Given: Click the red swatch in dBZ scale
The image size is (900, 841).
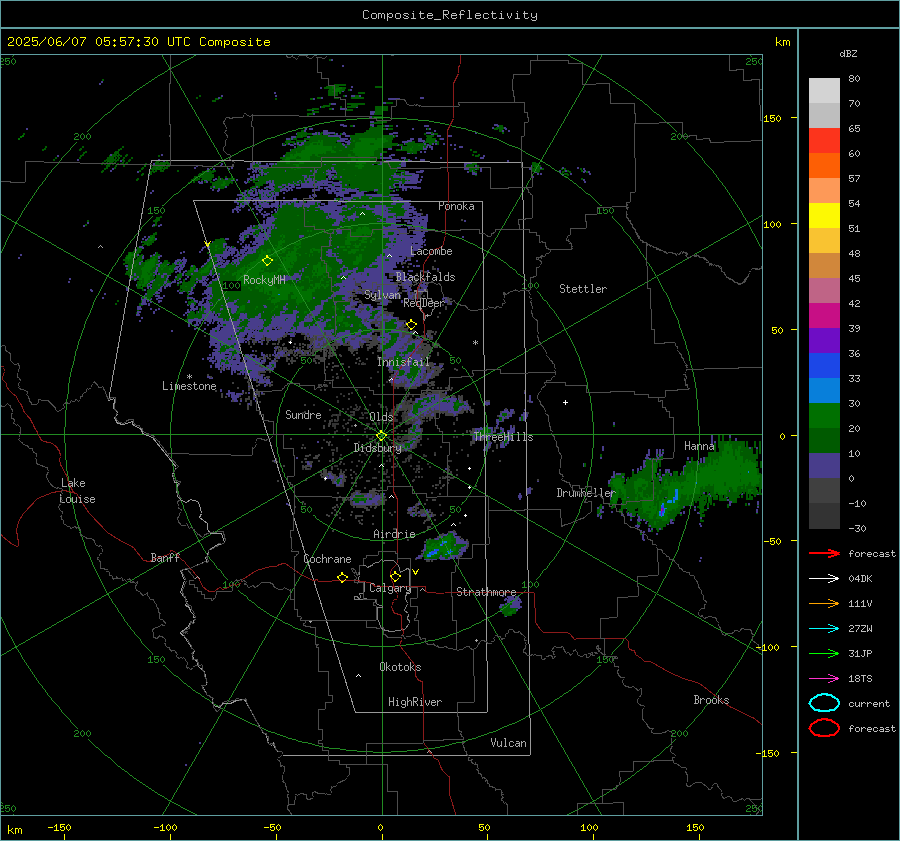Looking at the screenshot, I should [824, 141].
